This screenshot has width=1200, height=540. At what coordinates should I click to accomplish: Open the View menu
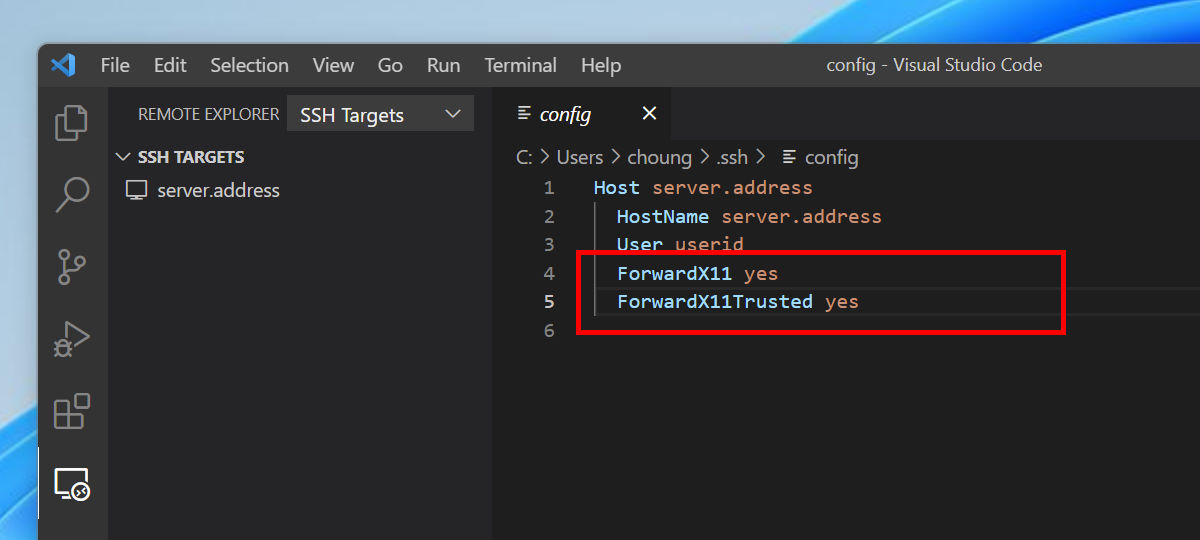coord(333,65)
